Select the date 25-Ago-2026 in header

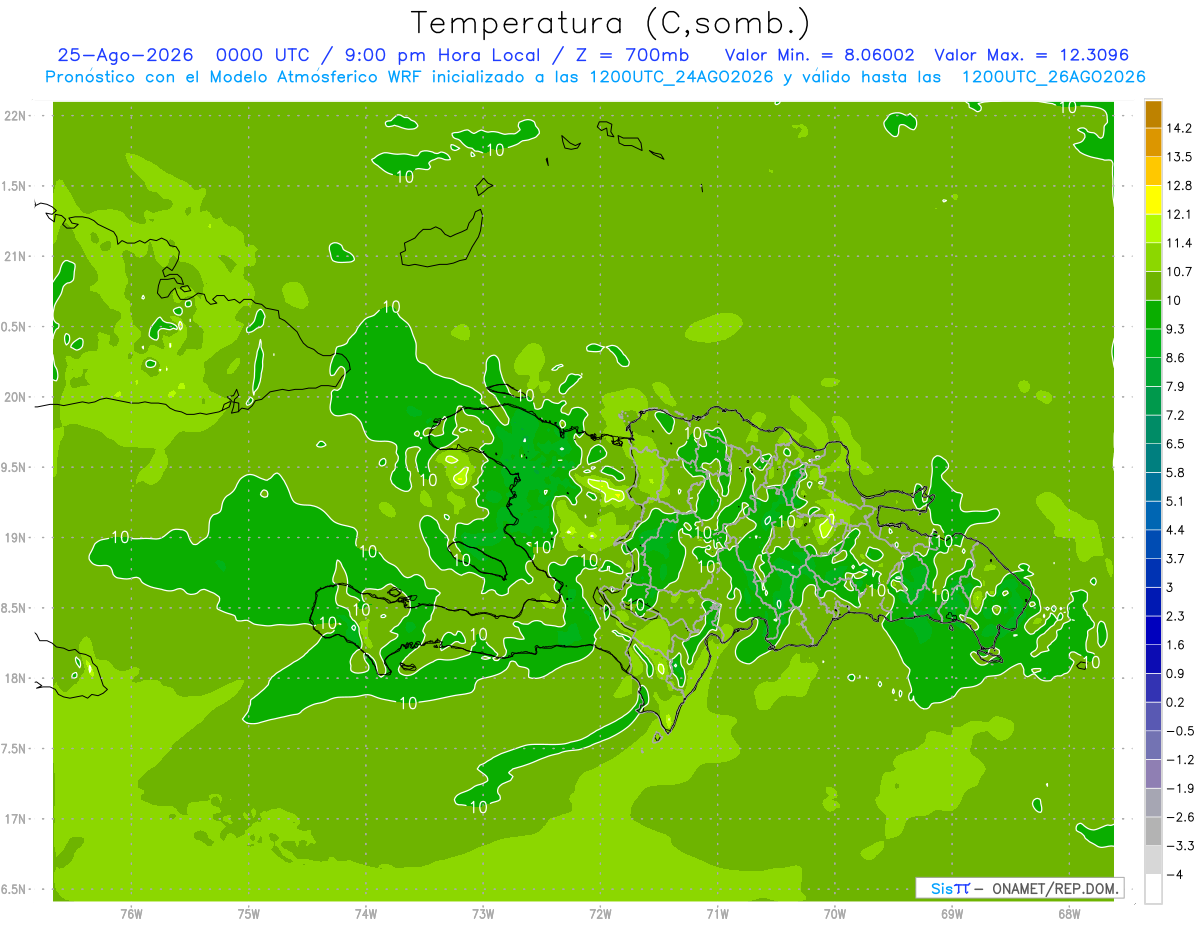[123, 56]
